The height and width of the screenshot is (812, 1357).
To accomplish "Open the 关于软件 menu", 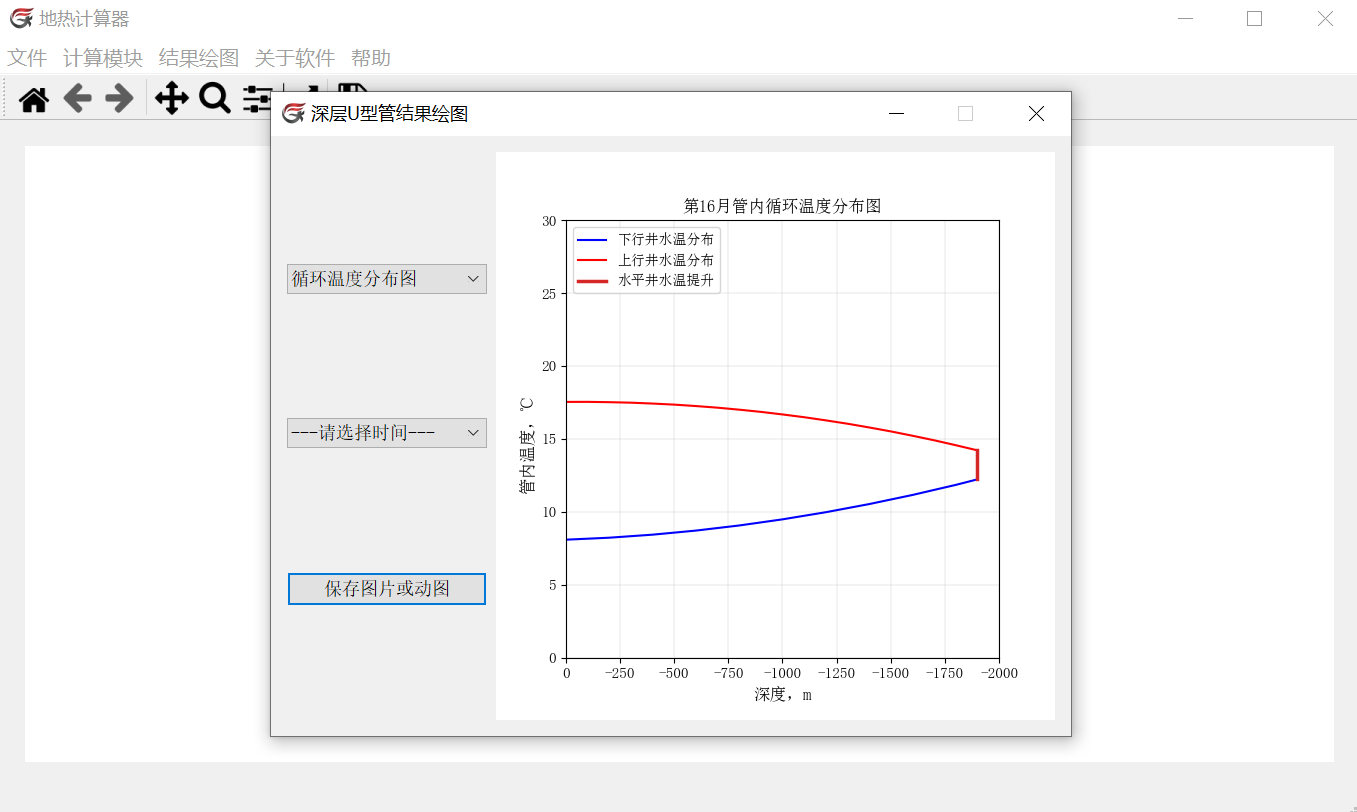I will pos(295,58).
